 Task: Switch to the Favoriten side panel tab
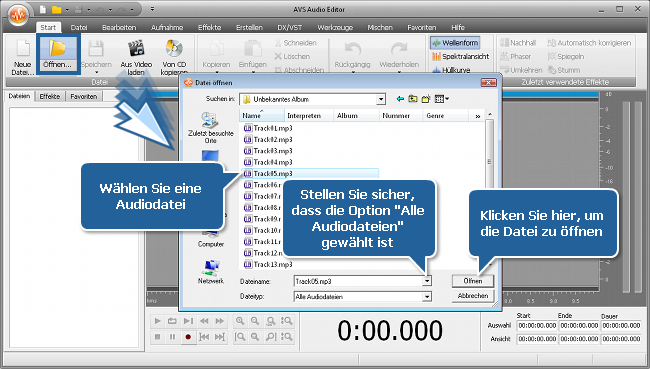83,97
